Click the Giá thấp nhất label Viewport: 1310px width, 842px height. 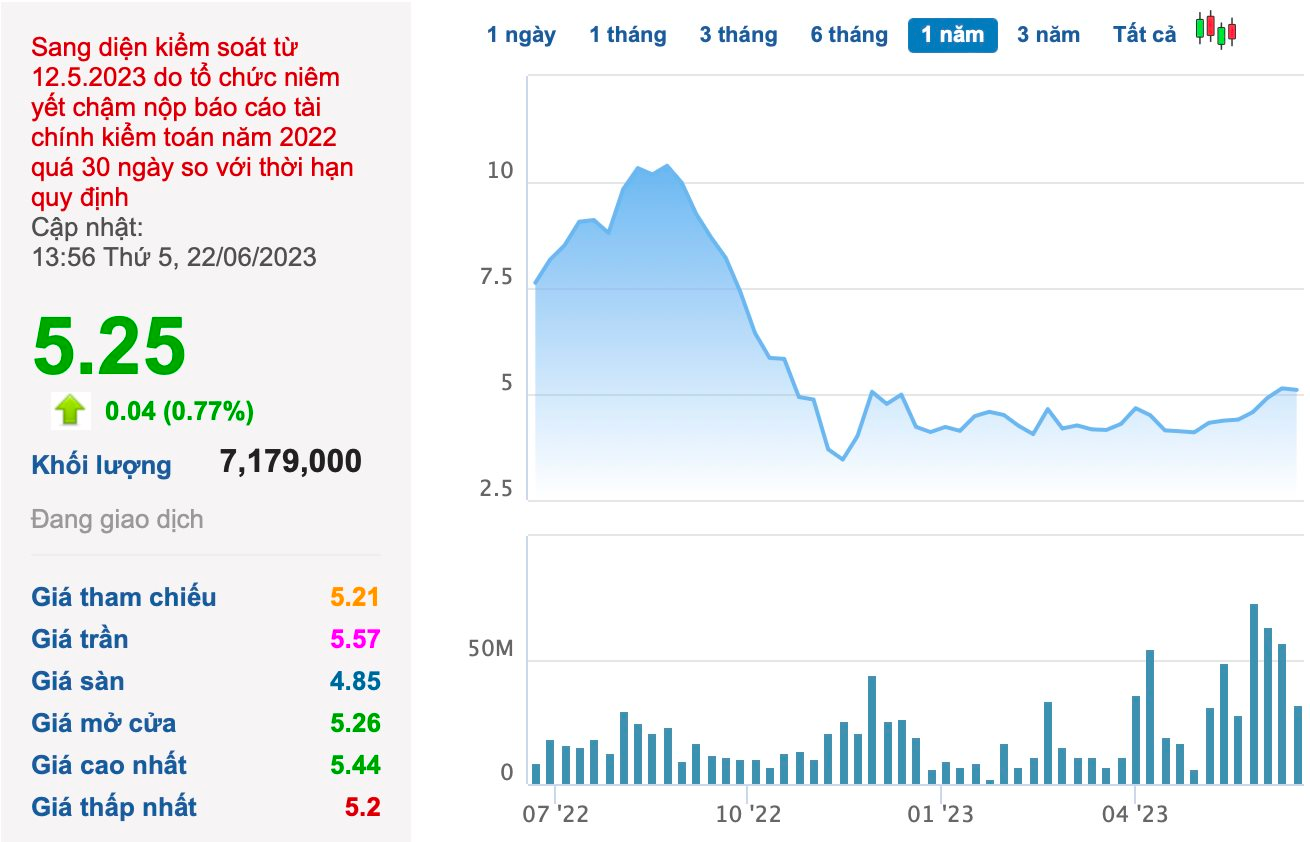coord(114,807)
